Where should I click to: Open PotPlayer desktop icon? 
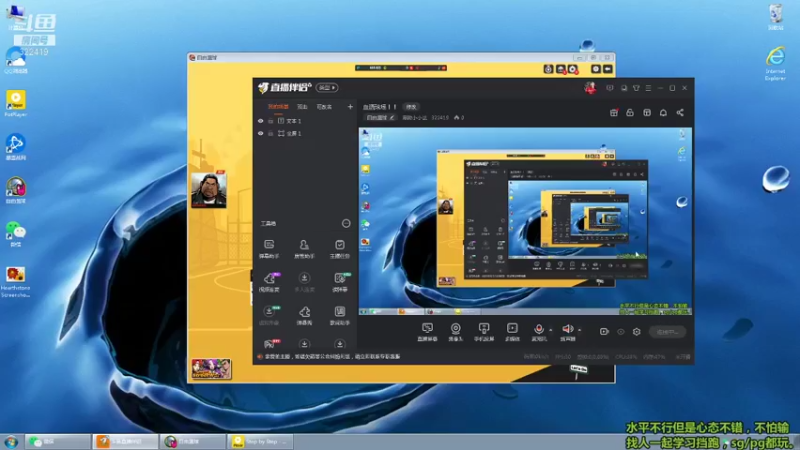(x=16, y=104)
